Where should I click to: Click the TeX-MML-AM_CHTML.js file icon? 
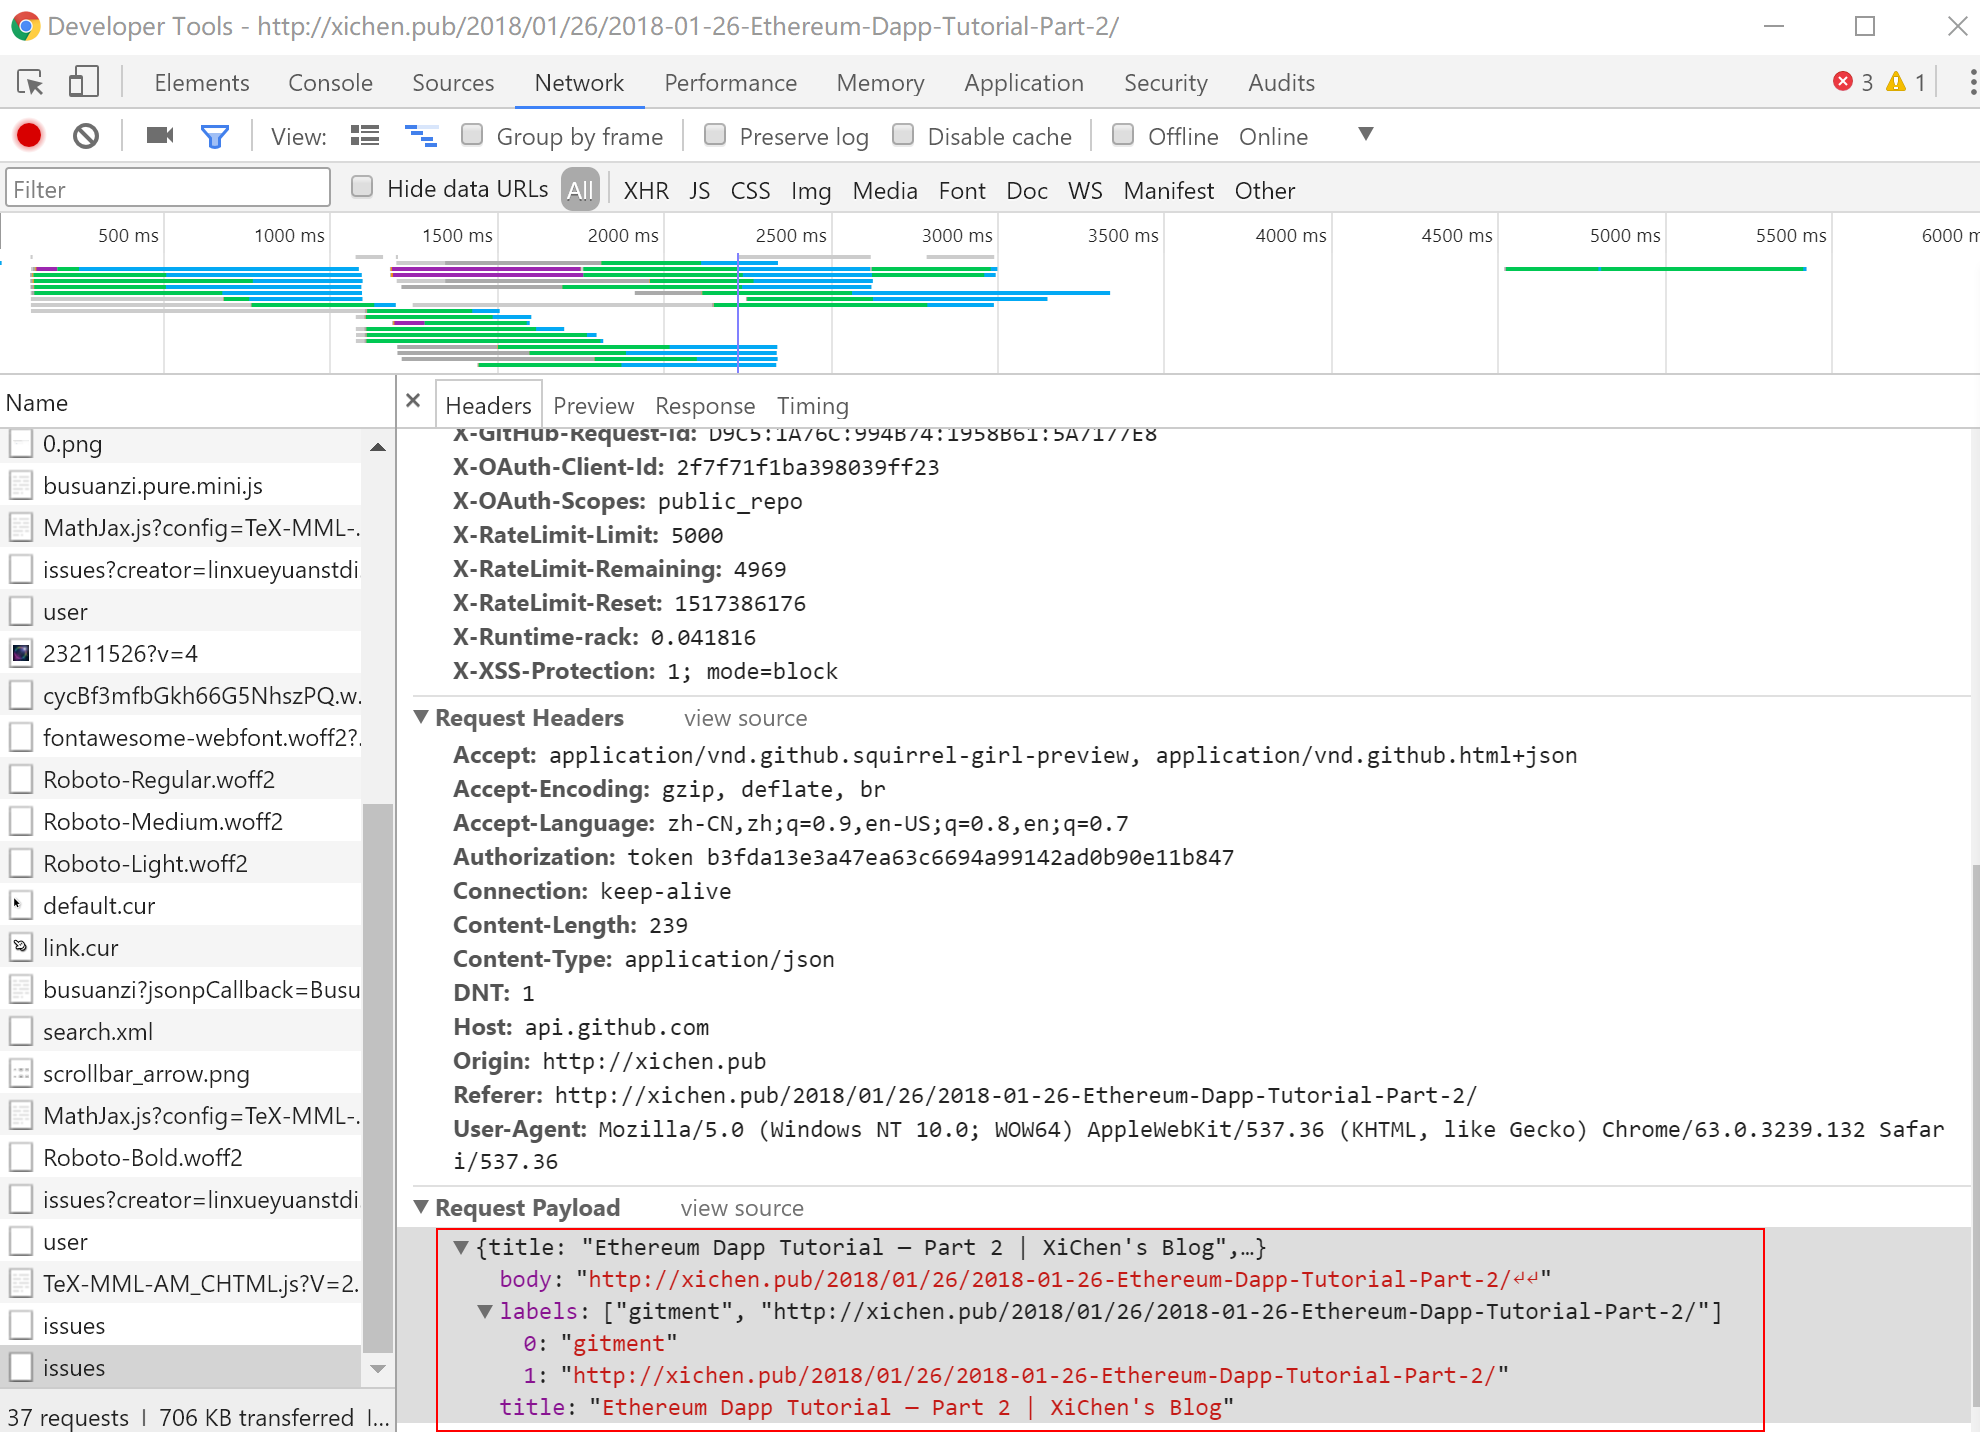pos(20,1284)
